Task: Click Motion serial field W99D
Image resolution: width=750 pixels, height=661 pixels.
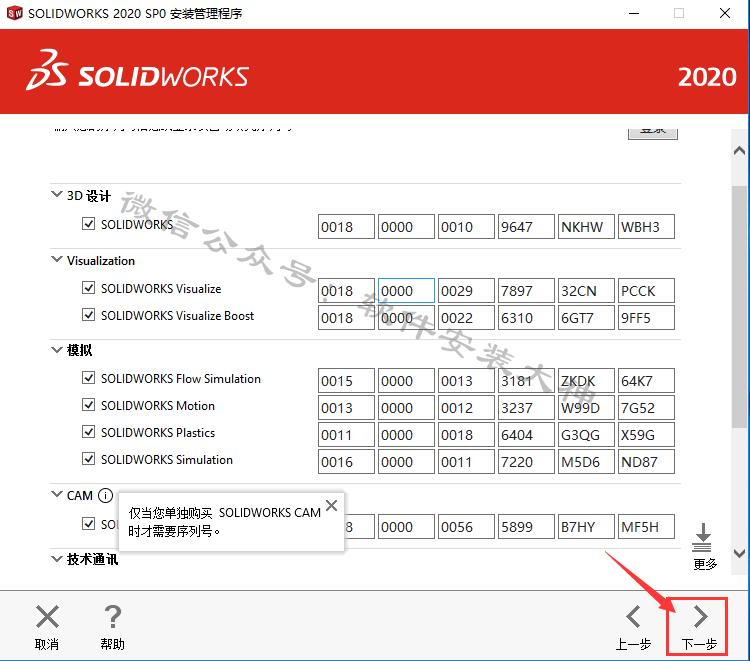Action: (586, 408)
